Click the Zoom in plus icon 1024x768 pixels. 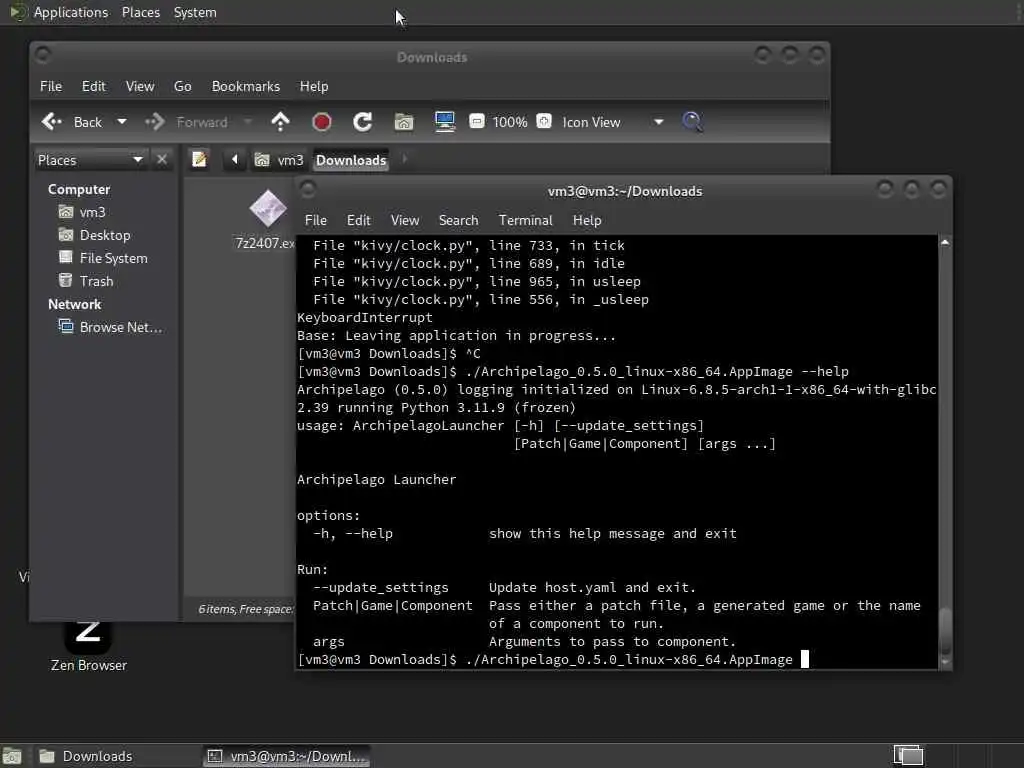click(x=544, y=121)
